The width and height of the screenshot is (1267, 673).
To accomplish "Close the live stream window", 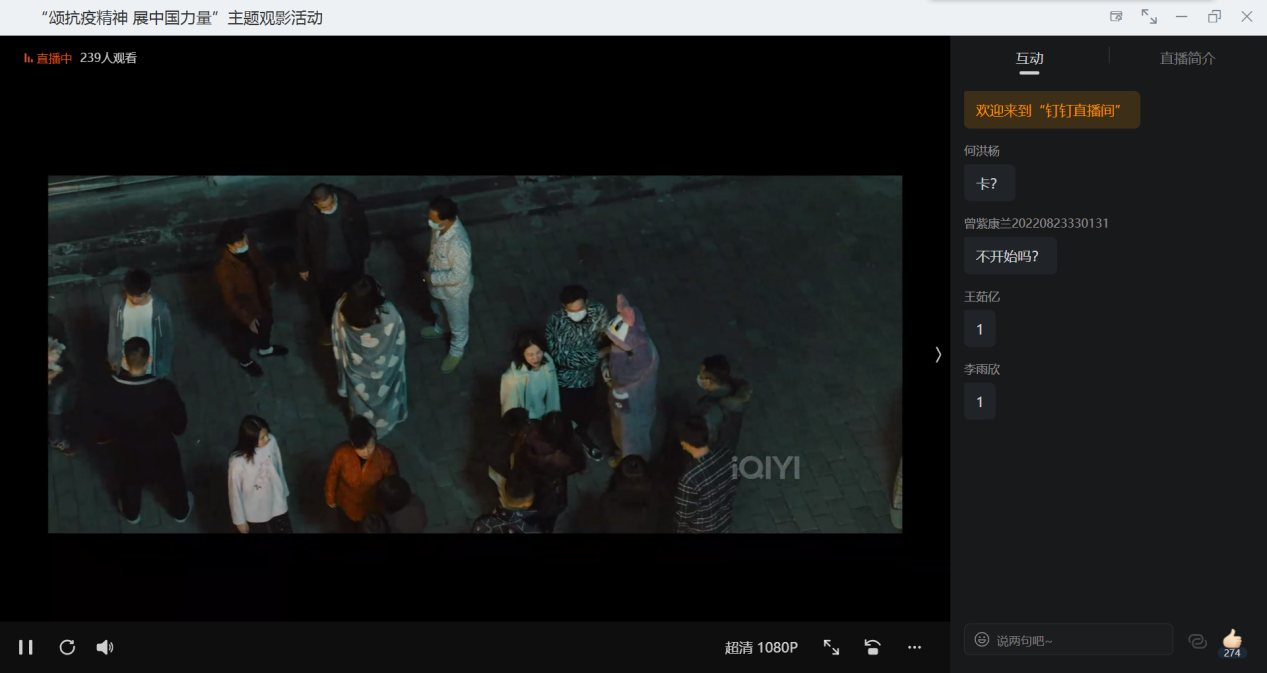I will pos(1247,16).
